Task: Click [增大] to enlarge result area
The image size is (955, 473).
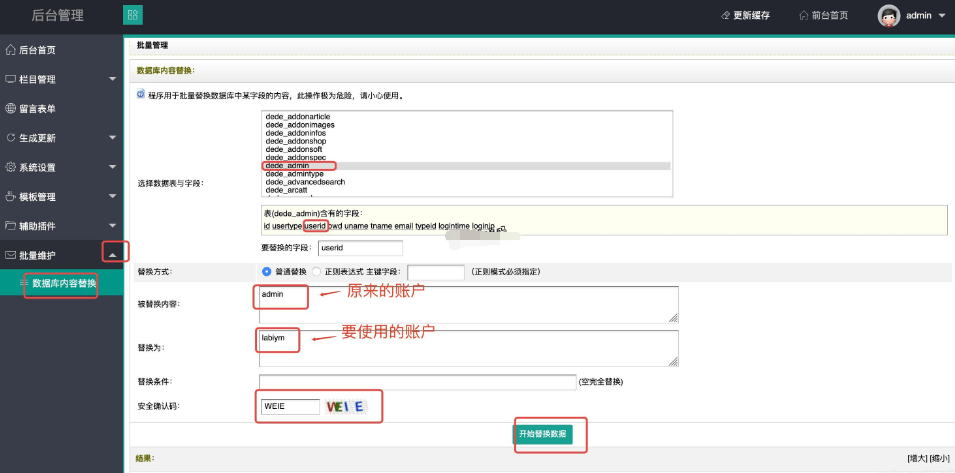Action: 915,458
